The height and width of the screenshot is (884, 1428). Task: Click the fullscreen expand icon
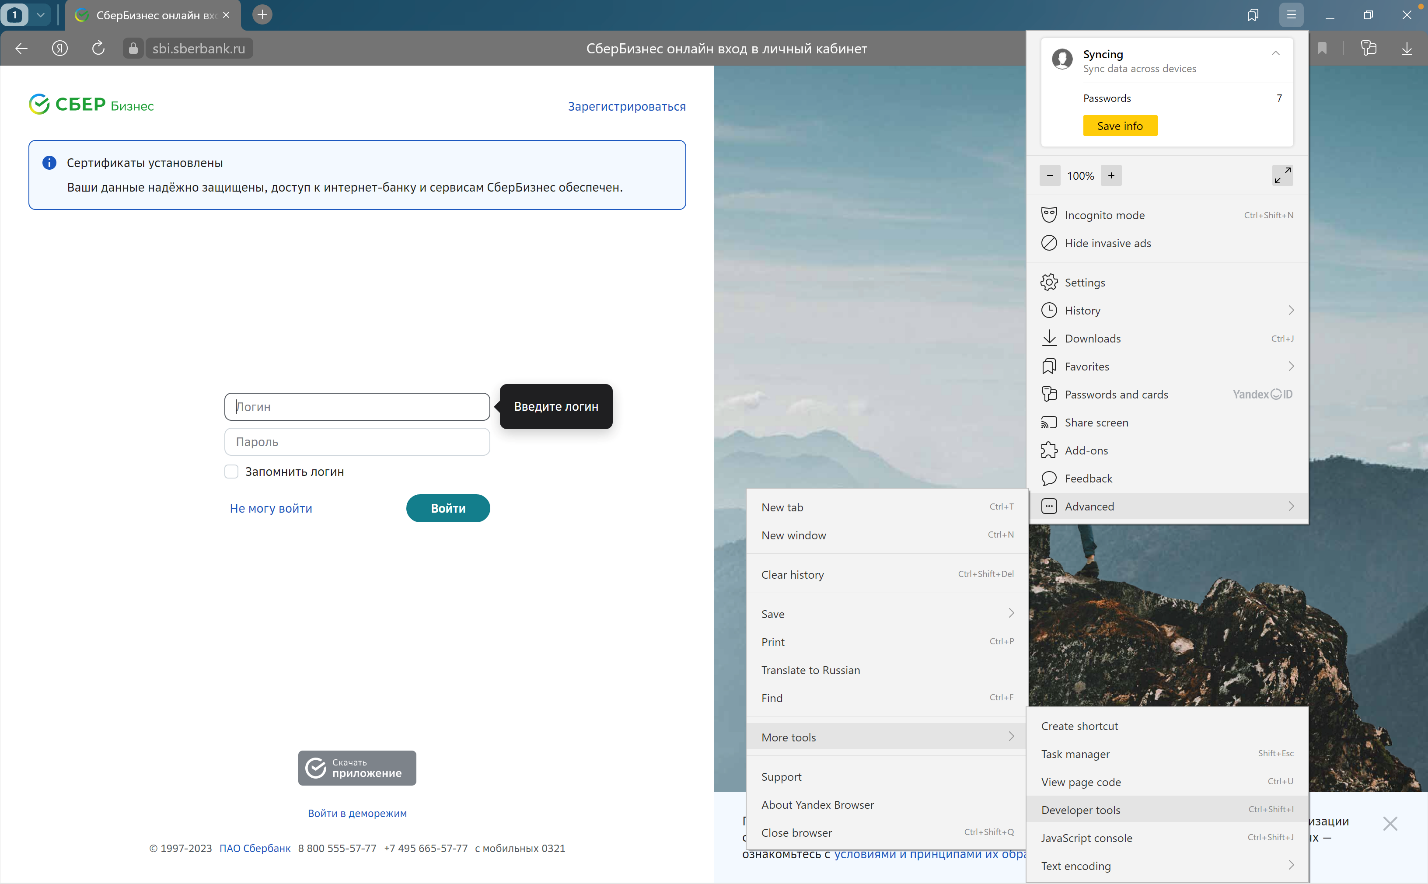(x=1282, y=176)
